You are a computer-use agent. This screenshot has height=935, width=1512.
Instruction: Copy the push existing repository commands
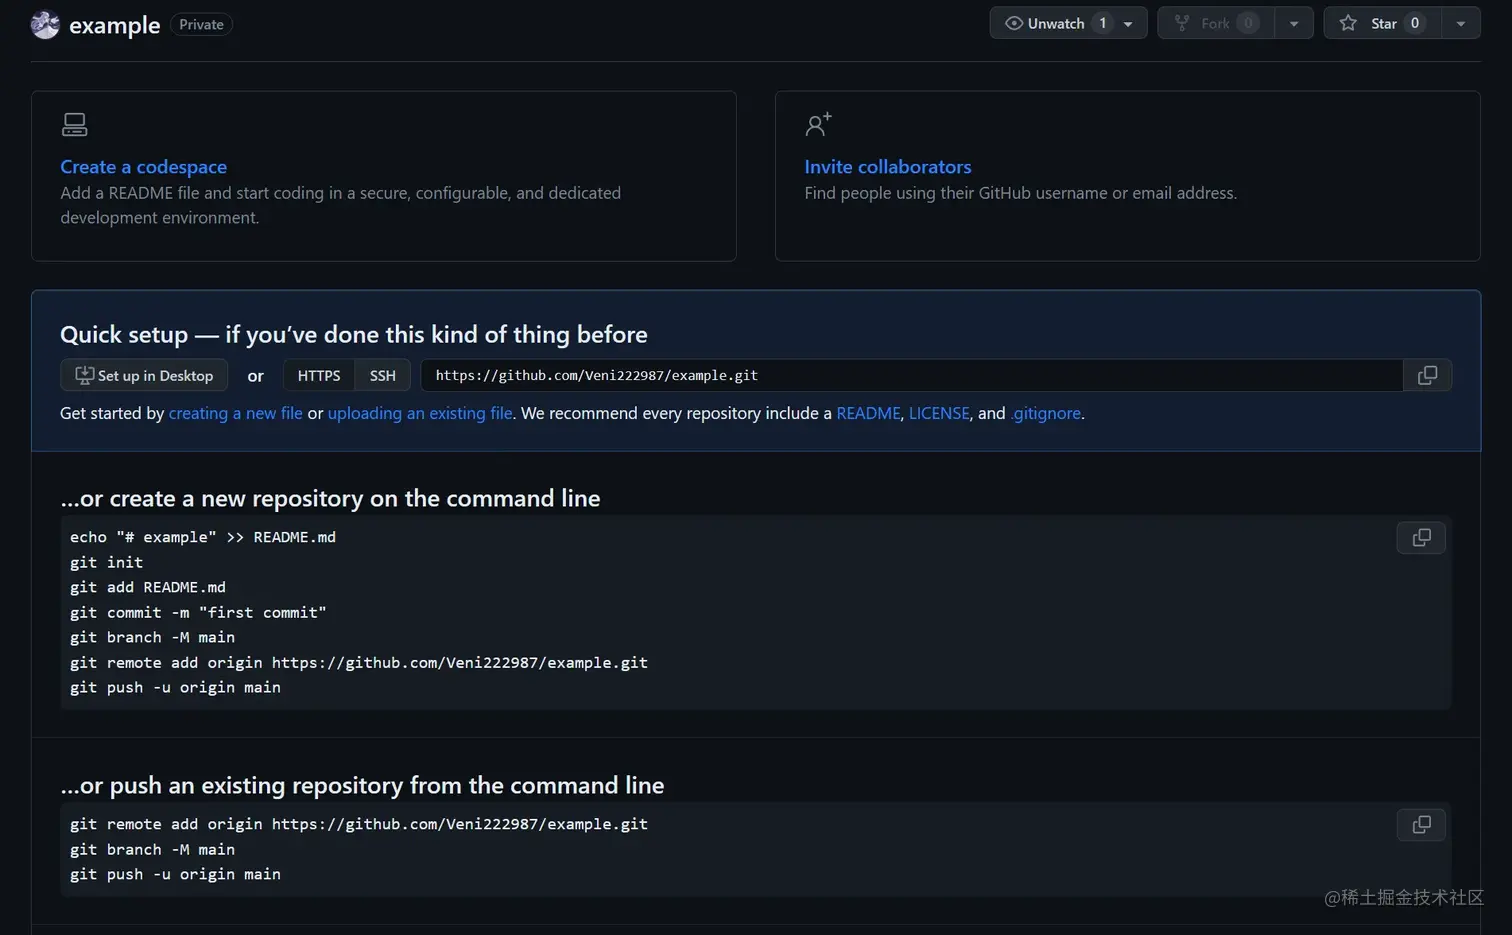(1421, 825)
